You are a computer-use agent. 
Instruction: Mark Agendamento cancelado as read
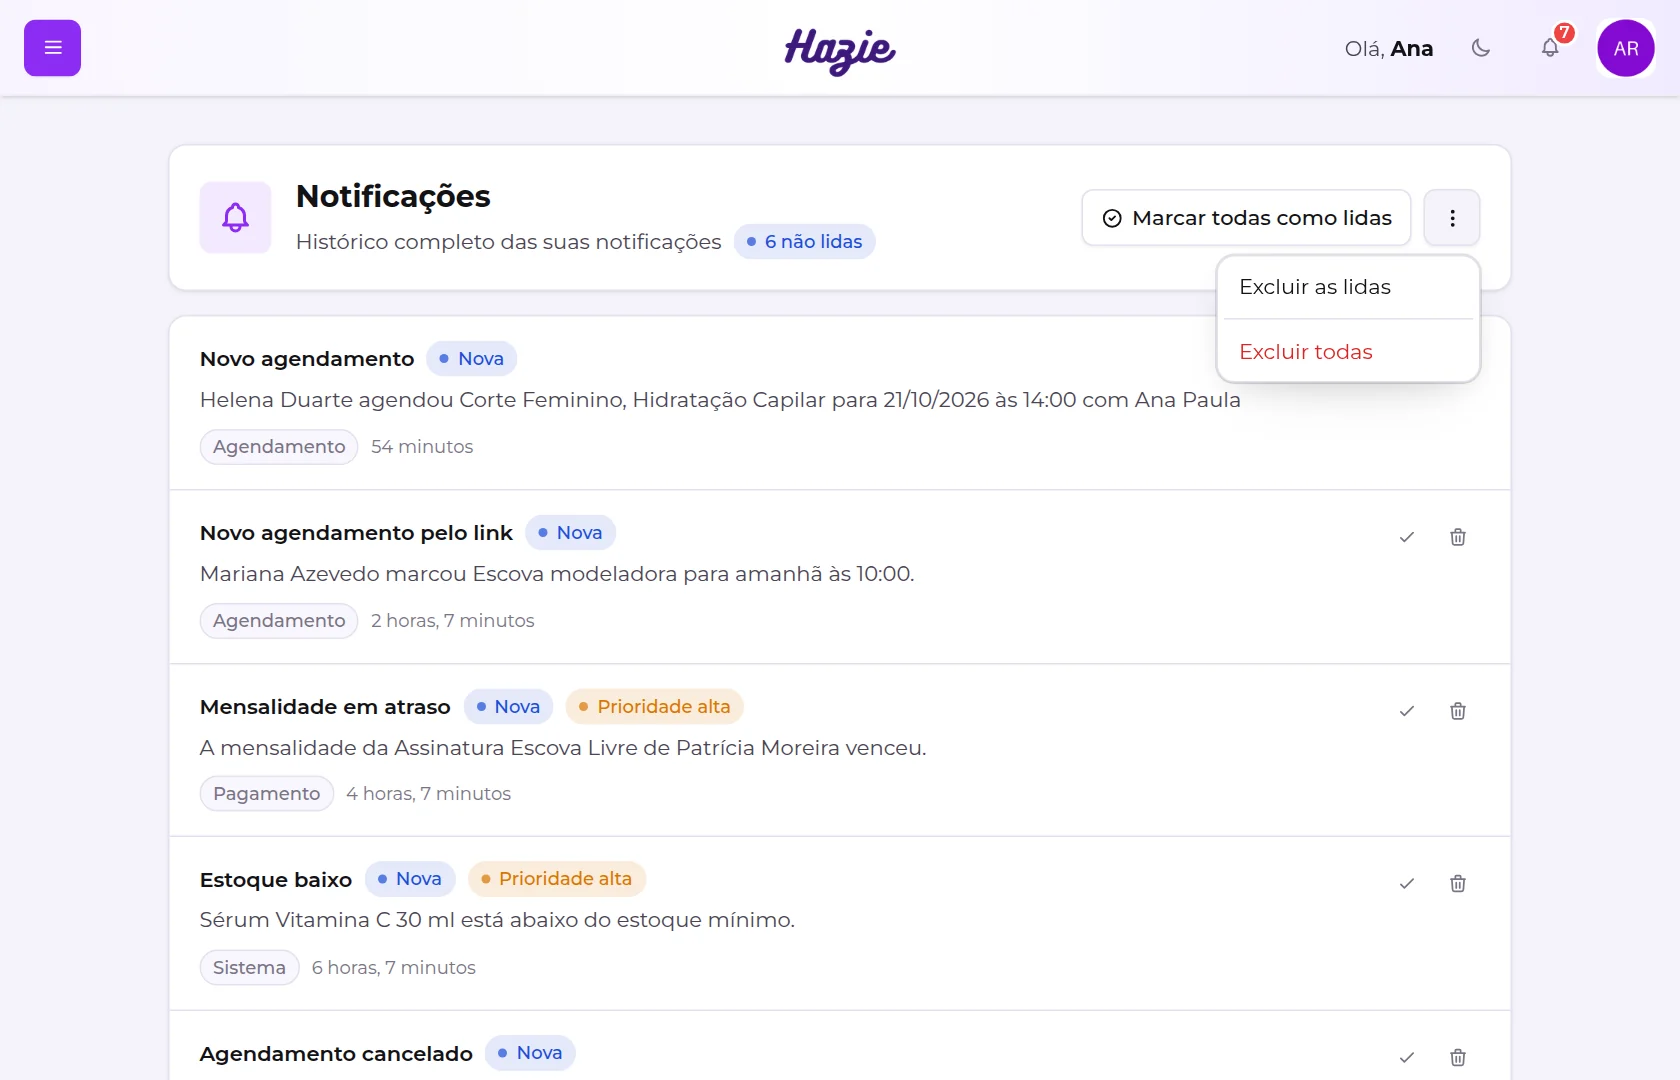coord(1407,1057)
